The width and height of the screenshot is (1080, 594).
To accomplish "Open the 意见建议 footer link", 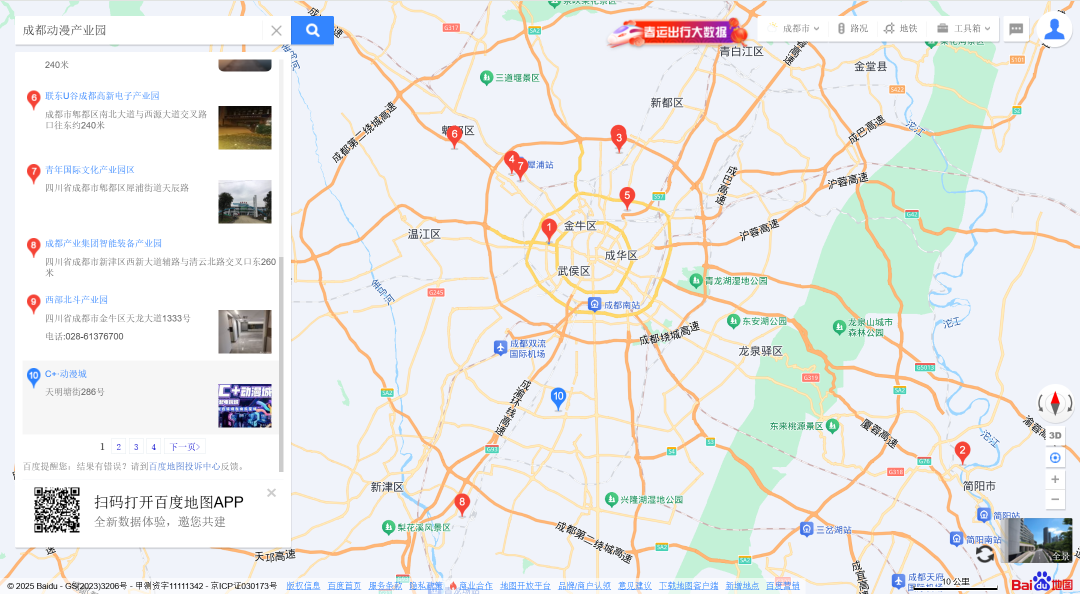I will pyautogui.click(x=635, y=586).
